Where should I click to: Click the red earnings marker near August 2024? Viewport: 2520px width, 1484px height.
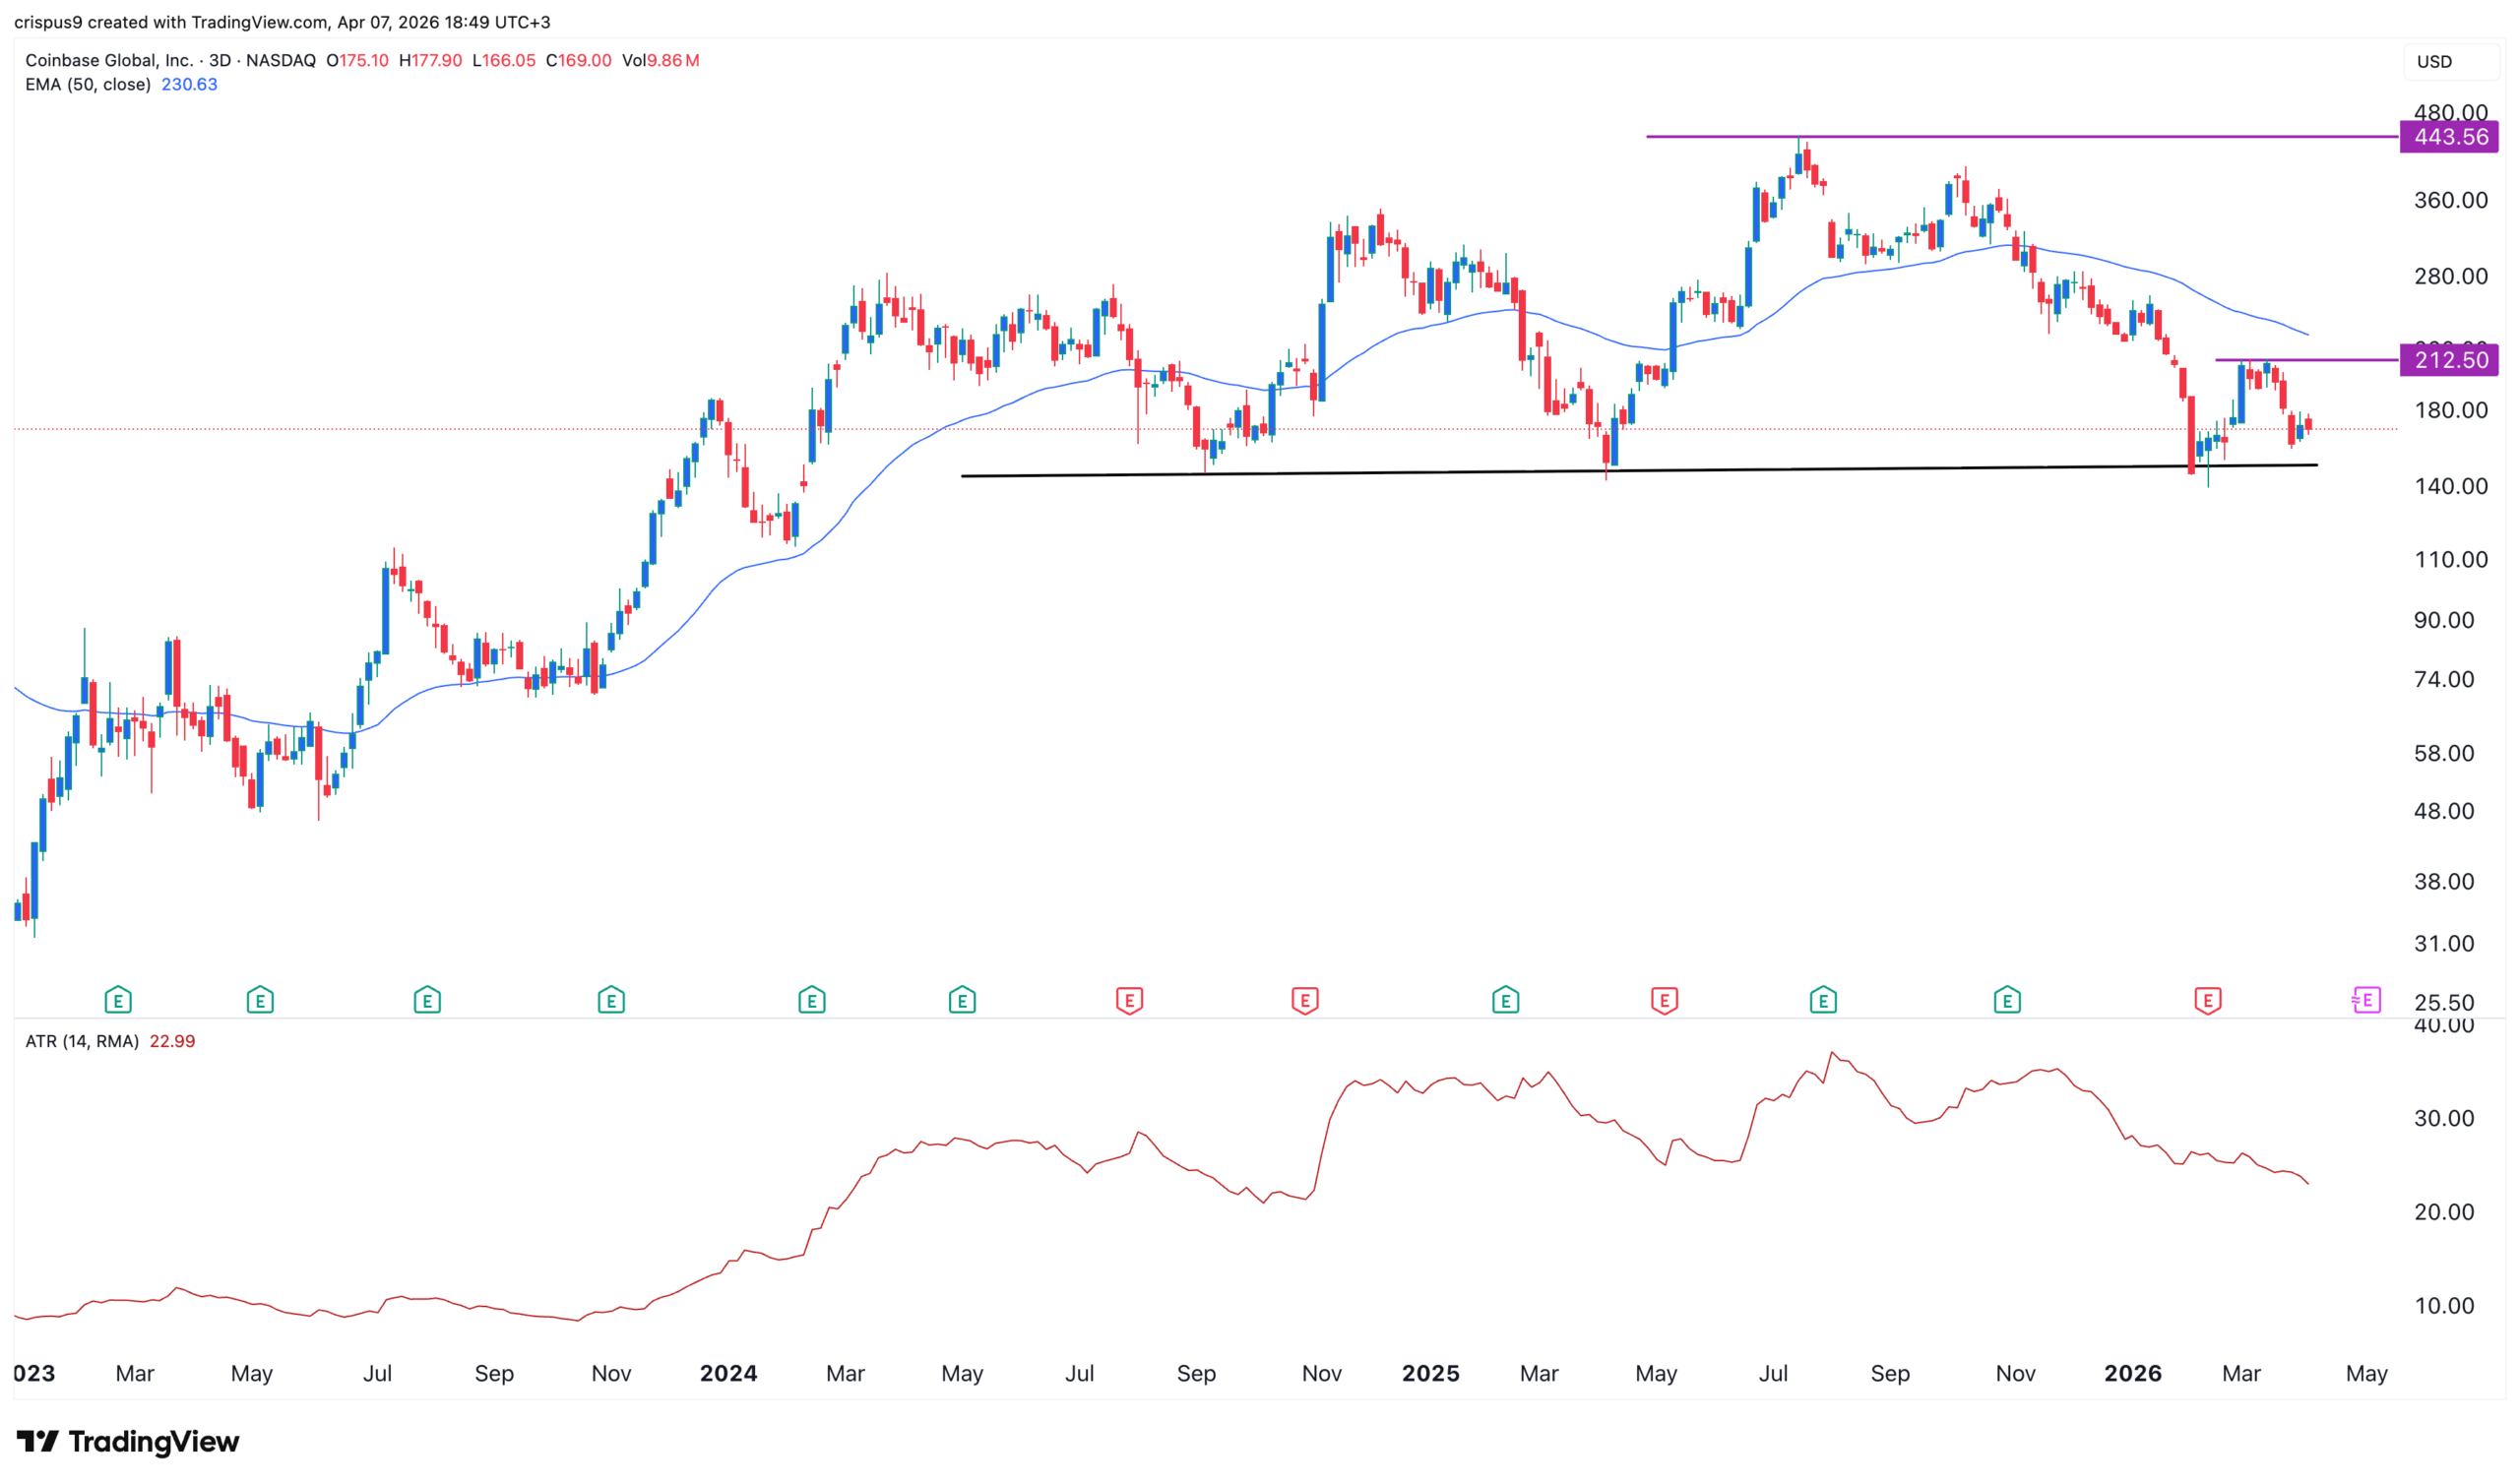1129,999
